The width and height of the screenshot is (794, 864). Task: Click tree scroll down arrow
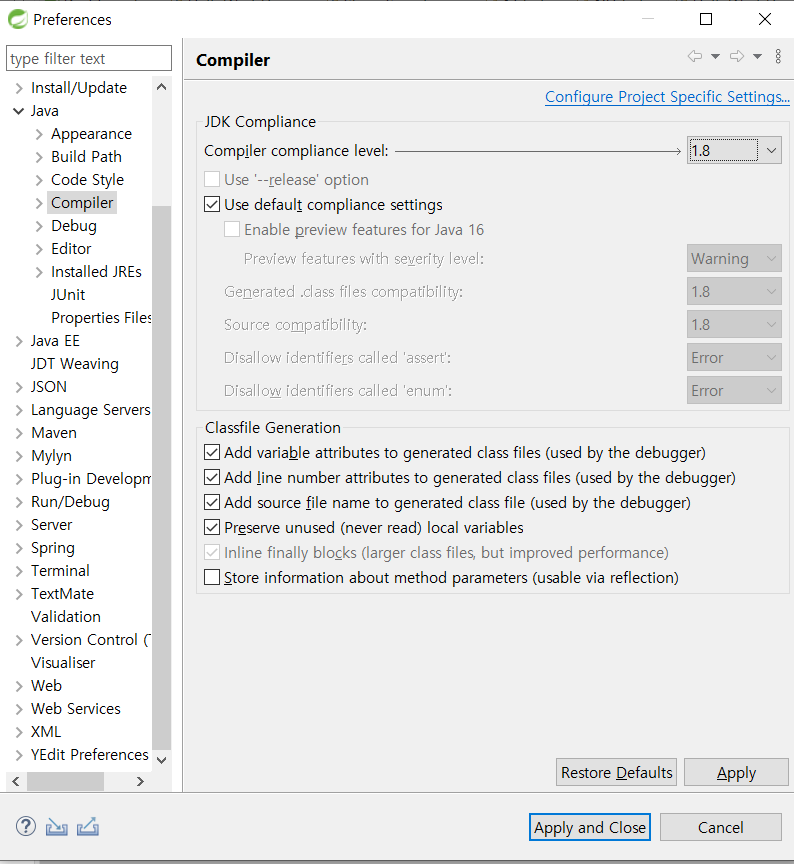(x=161, y=760)
